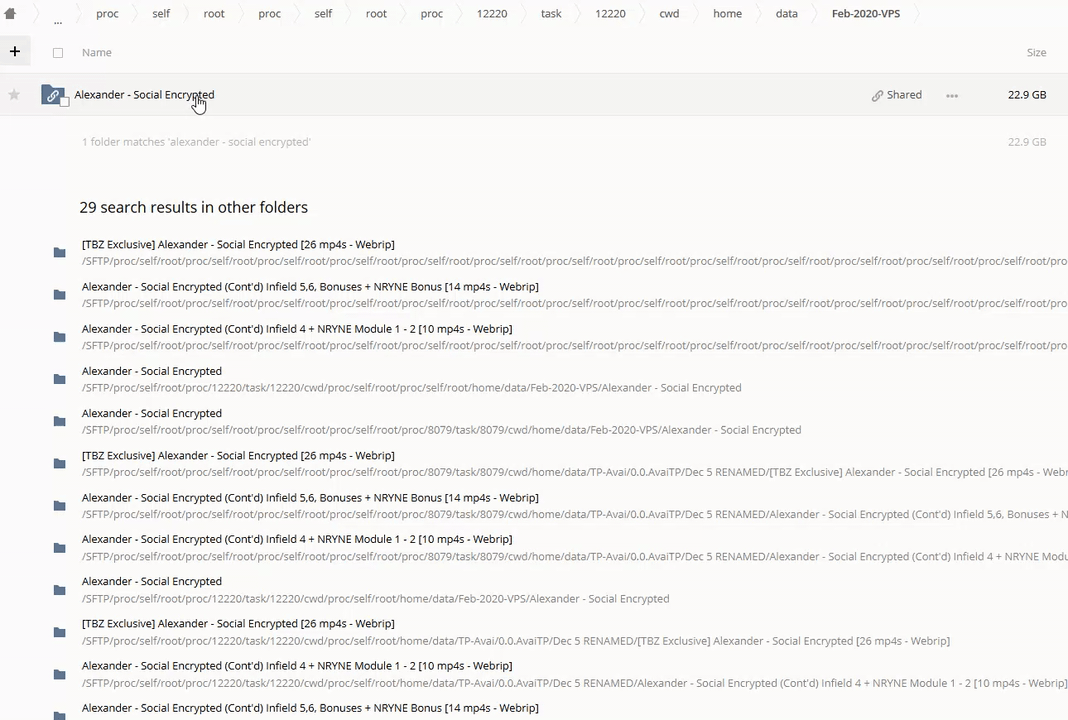Go to the Home root folder icon
This screenshot has height=720, width=1068.
pos(10,14)
